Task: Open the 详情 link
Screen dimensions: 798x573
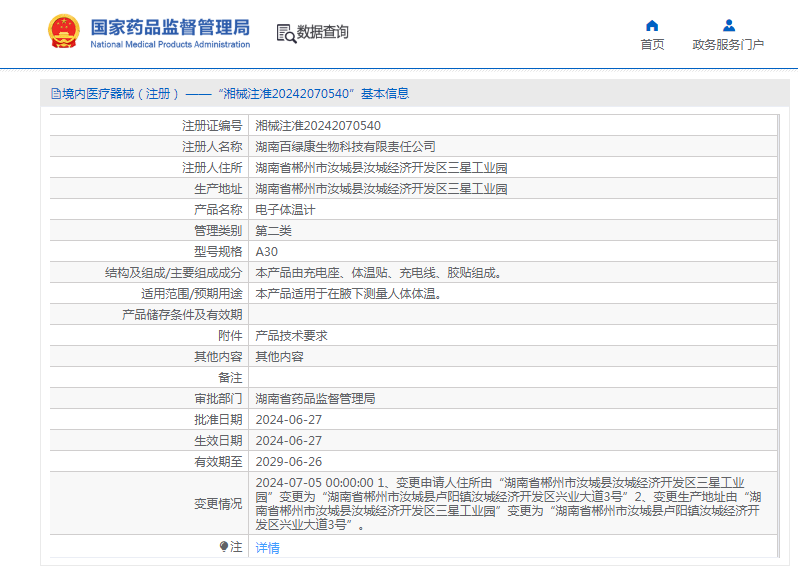Action: click(267, 548)
